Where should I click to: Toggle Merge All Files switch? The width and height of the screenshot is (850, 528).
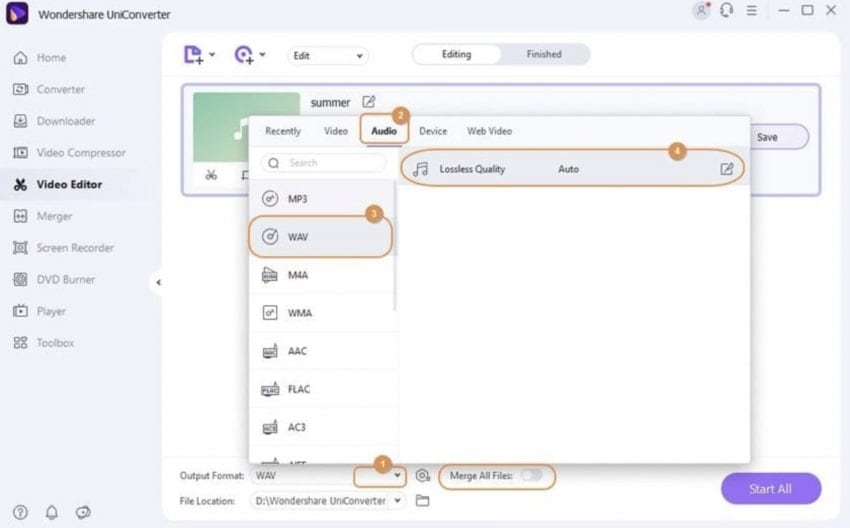pos(531,475)
